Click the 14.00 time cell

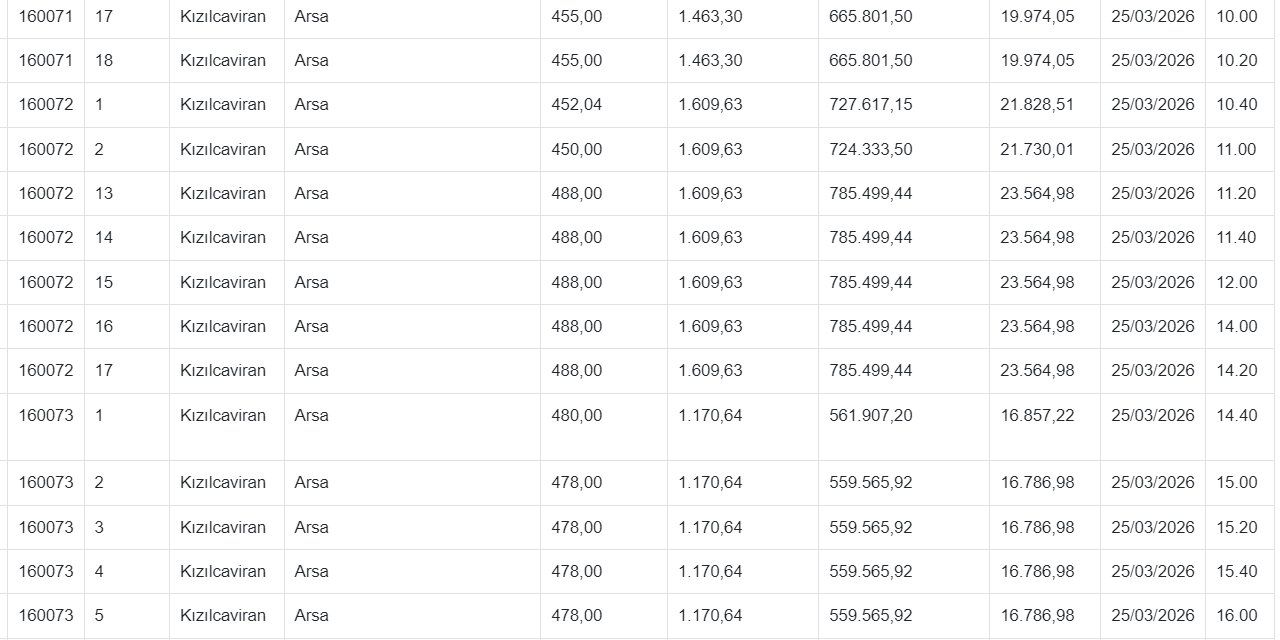tap(1237, 326)
